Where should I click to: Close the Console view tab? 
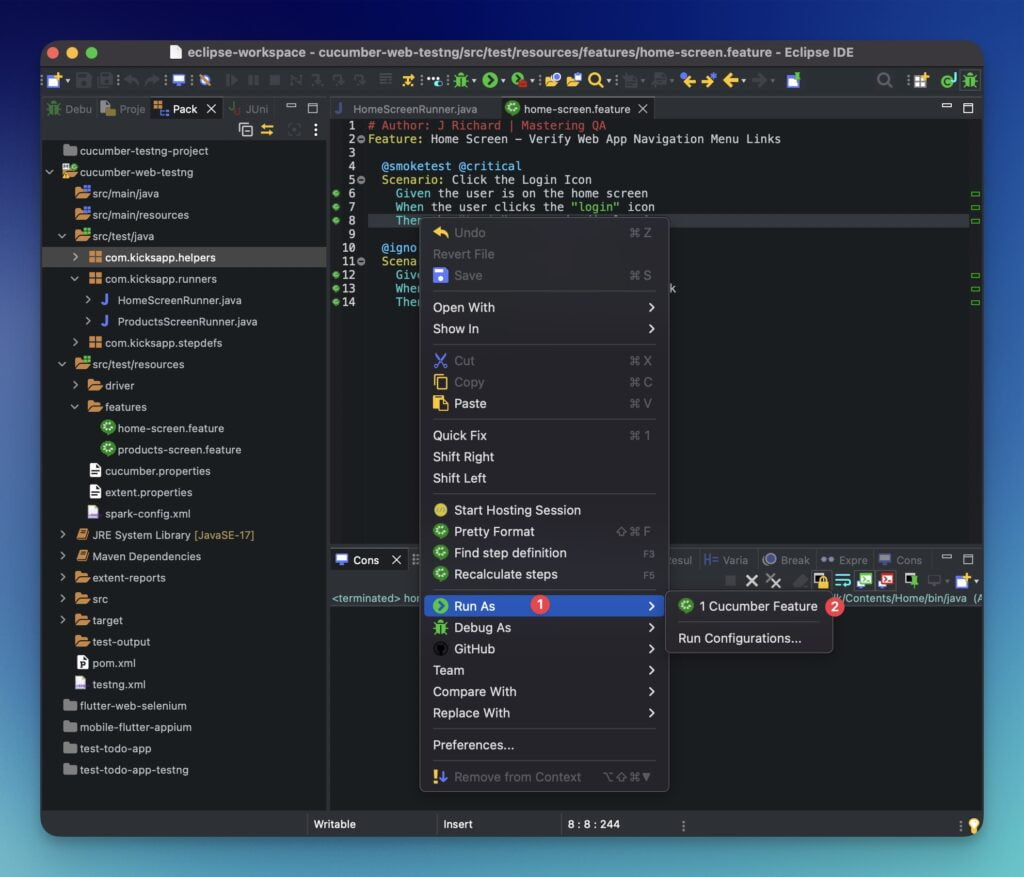(x=396, y=560)
